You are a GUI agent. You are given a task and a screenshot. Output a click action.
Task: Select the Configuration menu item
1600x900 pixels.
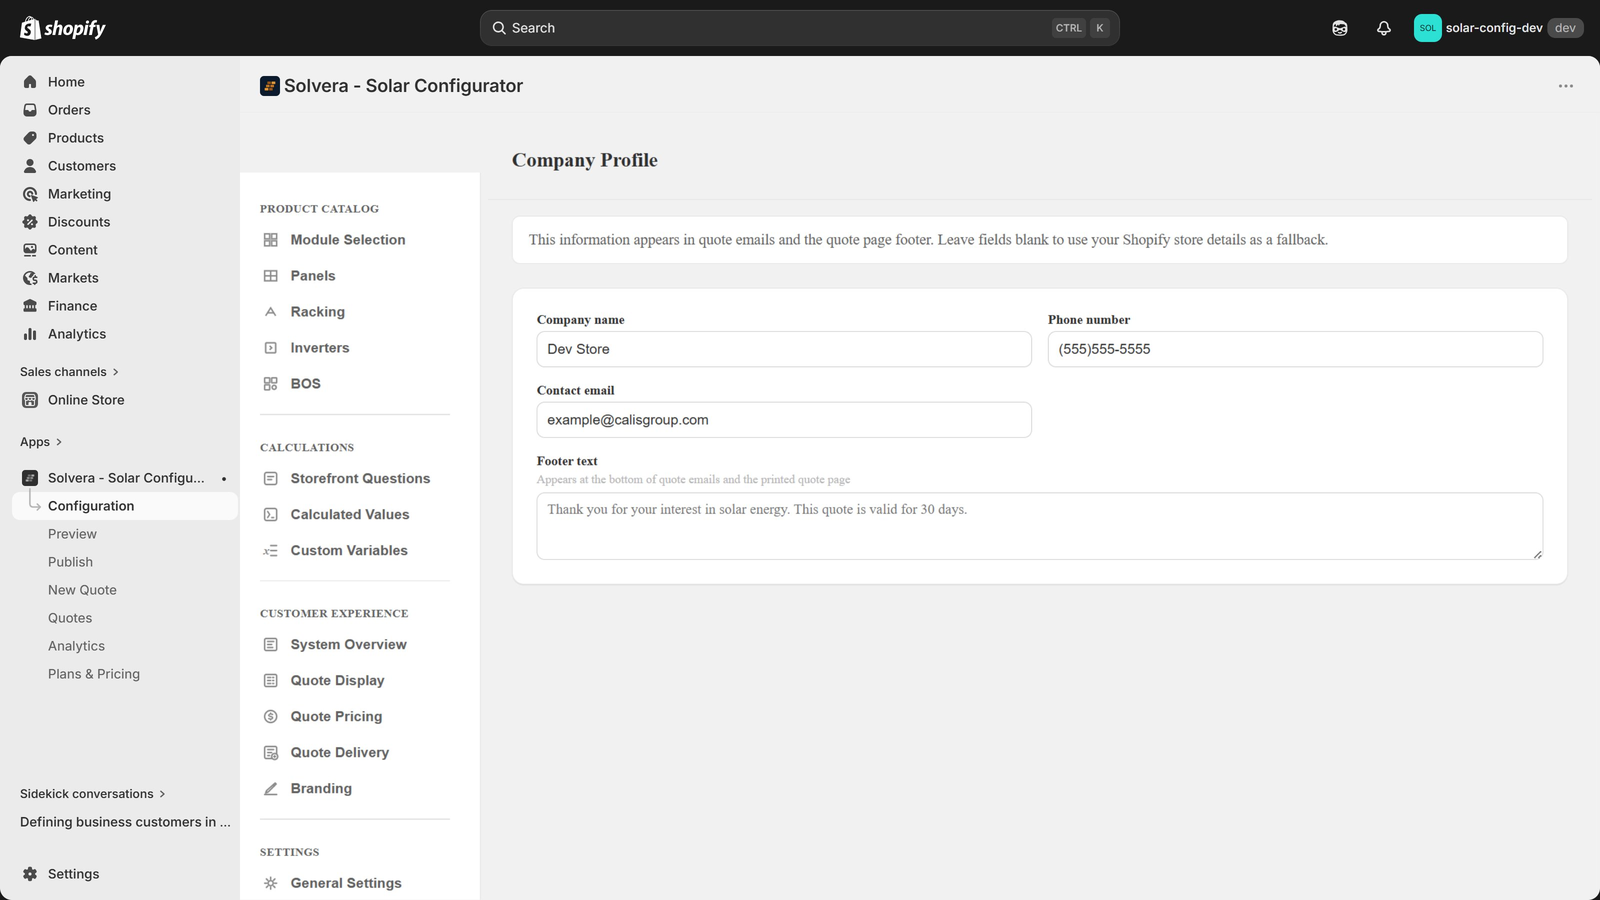point(125,506)
